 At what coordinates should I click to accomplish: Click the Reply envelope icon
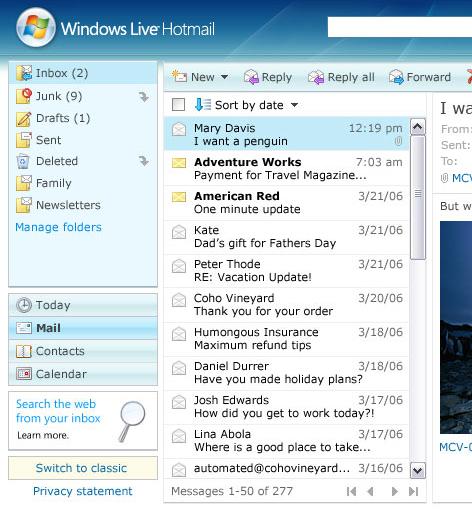click(251, 77)
